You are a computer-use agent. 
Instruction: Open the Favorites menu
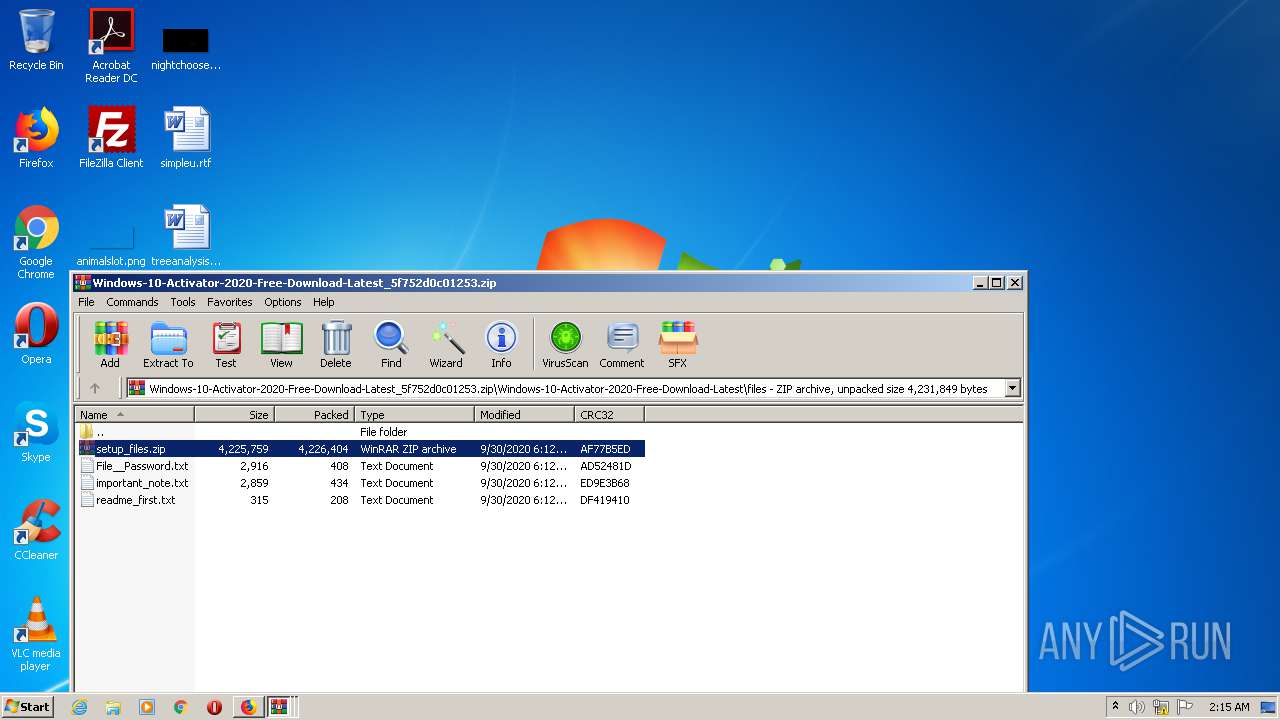coord(230,302)
